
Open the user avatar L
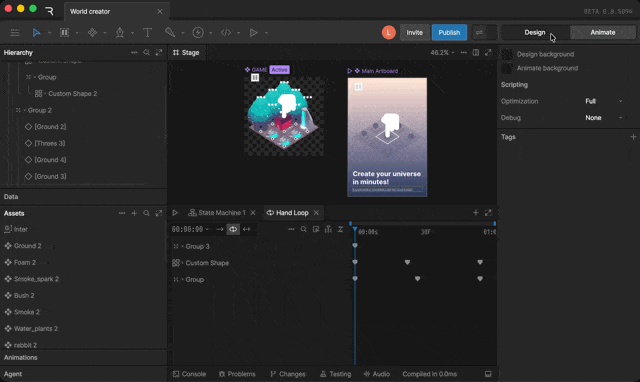pos(389,33)
